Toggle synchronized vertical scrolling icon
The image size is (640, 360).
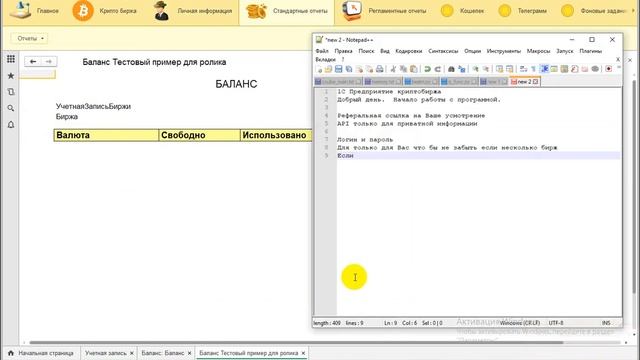pos(500,69)
